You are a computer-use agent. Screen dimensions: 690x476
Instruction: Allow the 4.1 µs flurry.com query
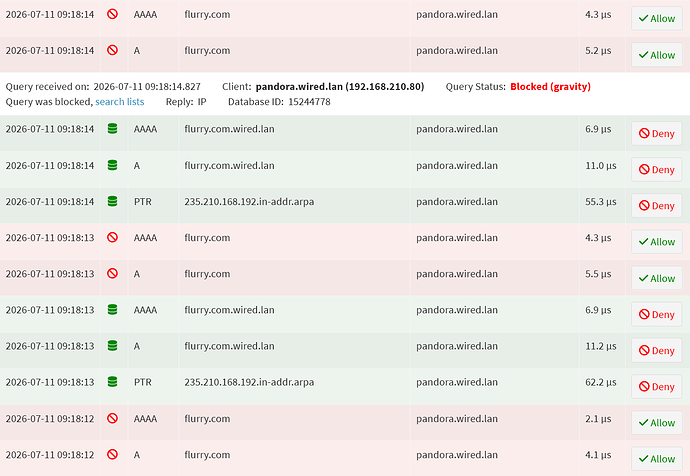tap(657, 458)
